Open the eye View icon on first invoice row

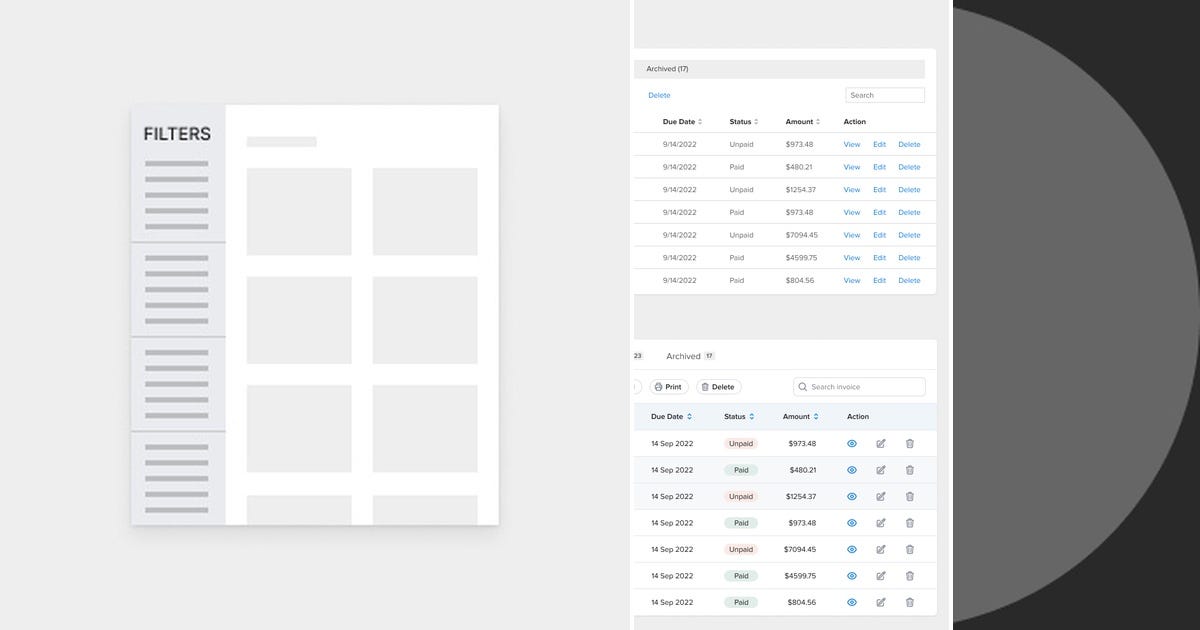tap(851, 443)
